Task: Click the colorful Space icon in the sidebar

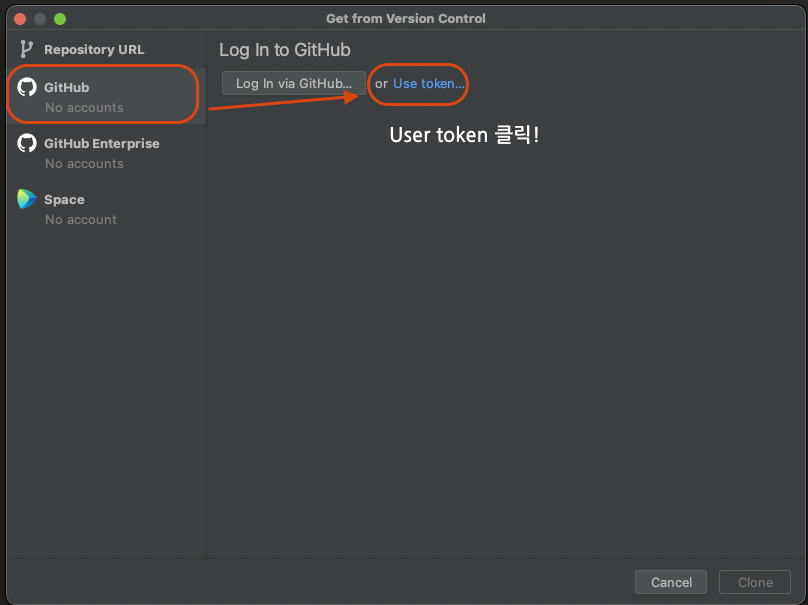Action: pos(26,199)
